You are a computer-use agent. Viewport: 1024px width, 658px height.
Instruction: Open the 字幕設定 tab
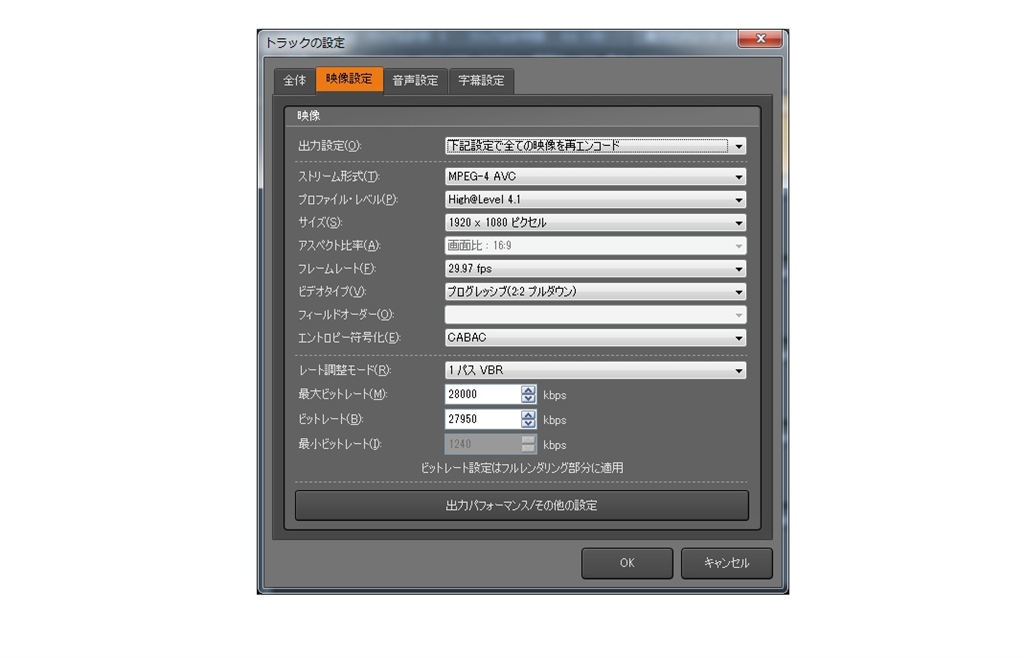click(x=481, y=81)
